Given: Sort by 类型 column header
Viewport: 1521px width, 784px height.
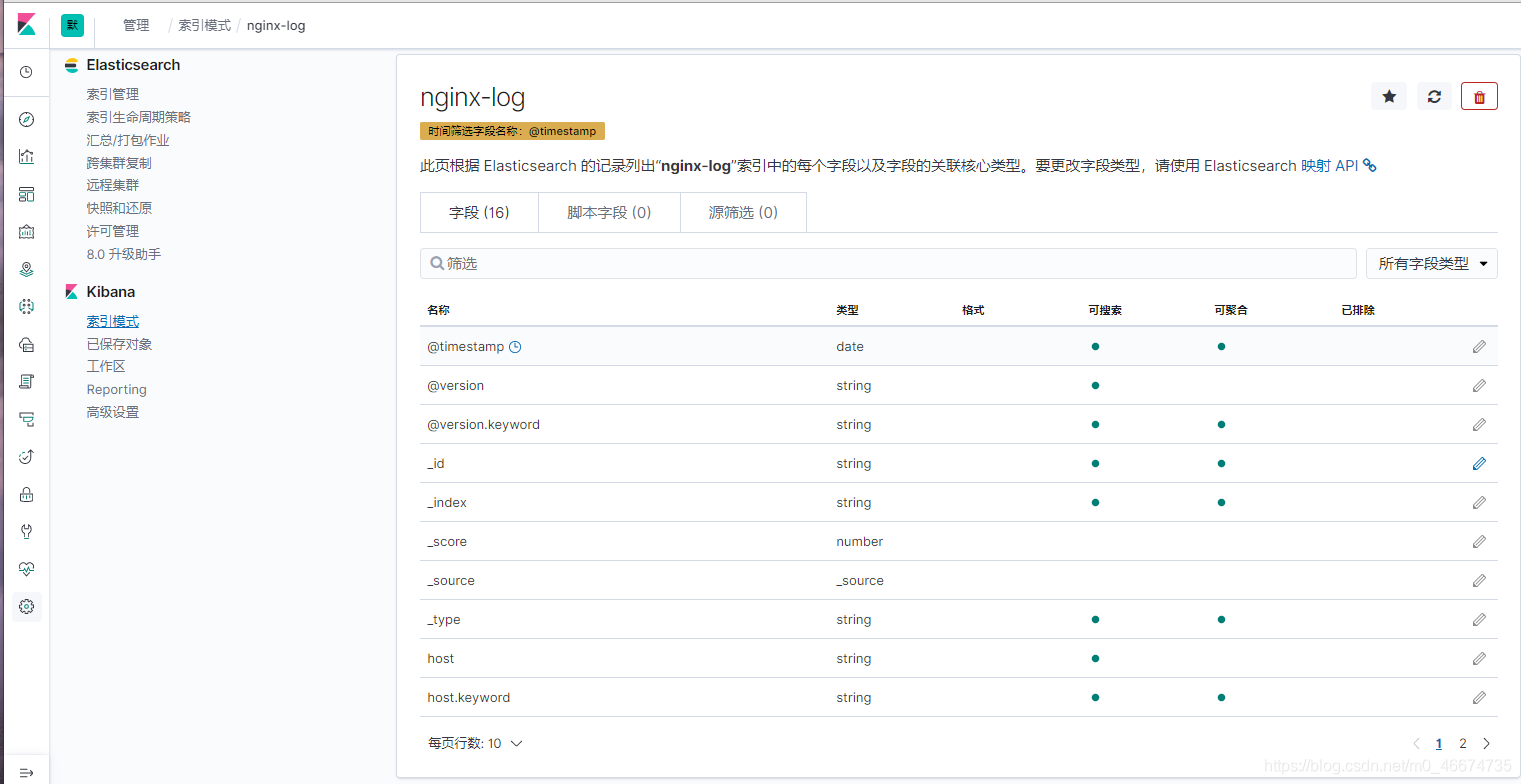Looking at the screenshot, I should [847, 310].
